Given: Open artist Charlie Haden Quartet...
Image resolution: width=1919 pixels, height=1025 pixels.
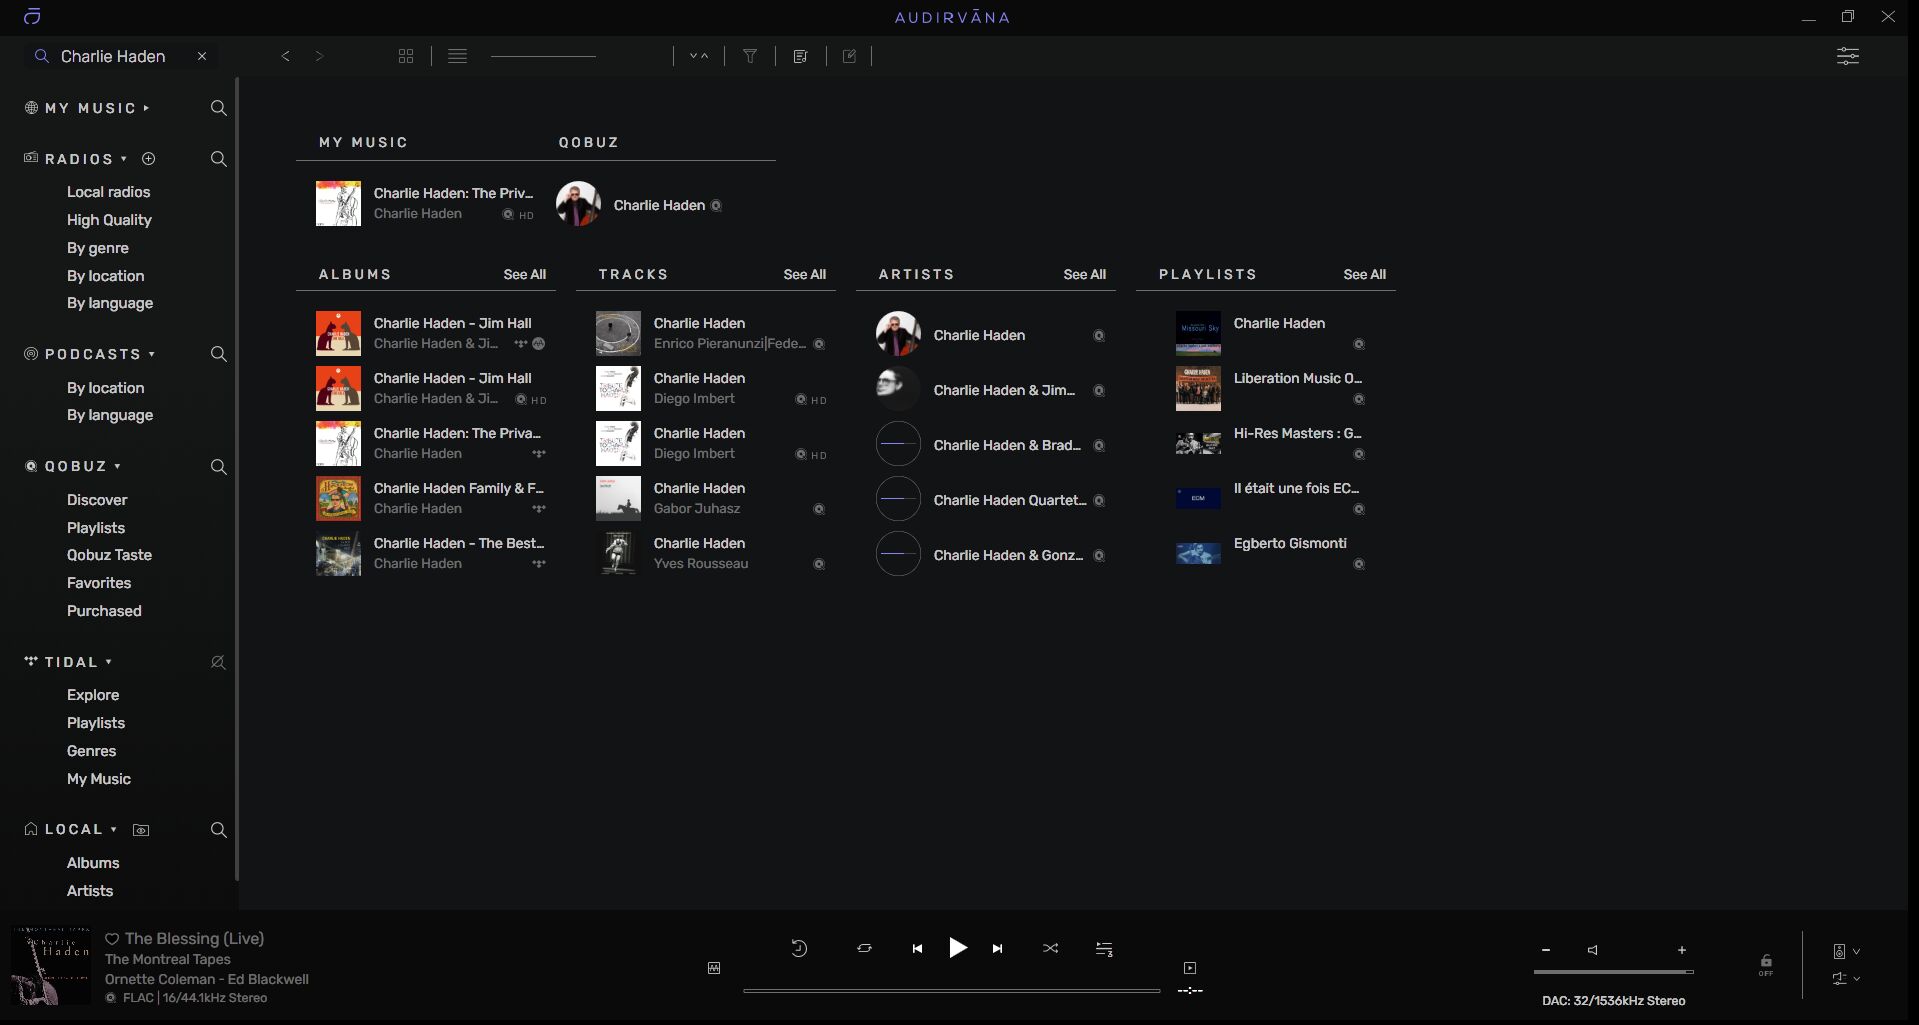Looking at the screenshot, I should [x=991, y=500].
